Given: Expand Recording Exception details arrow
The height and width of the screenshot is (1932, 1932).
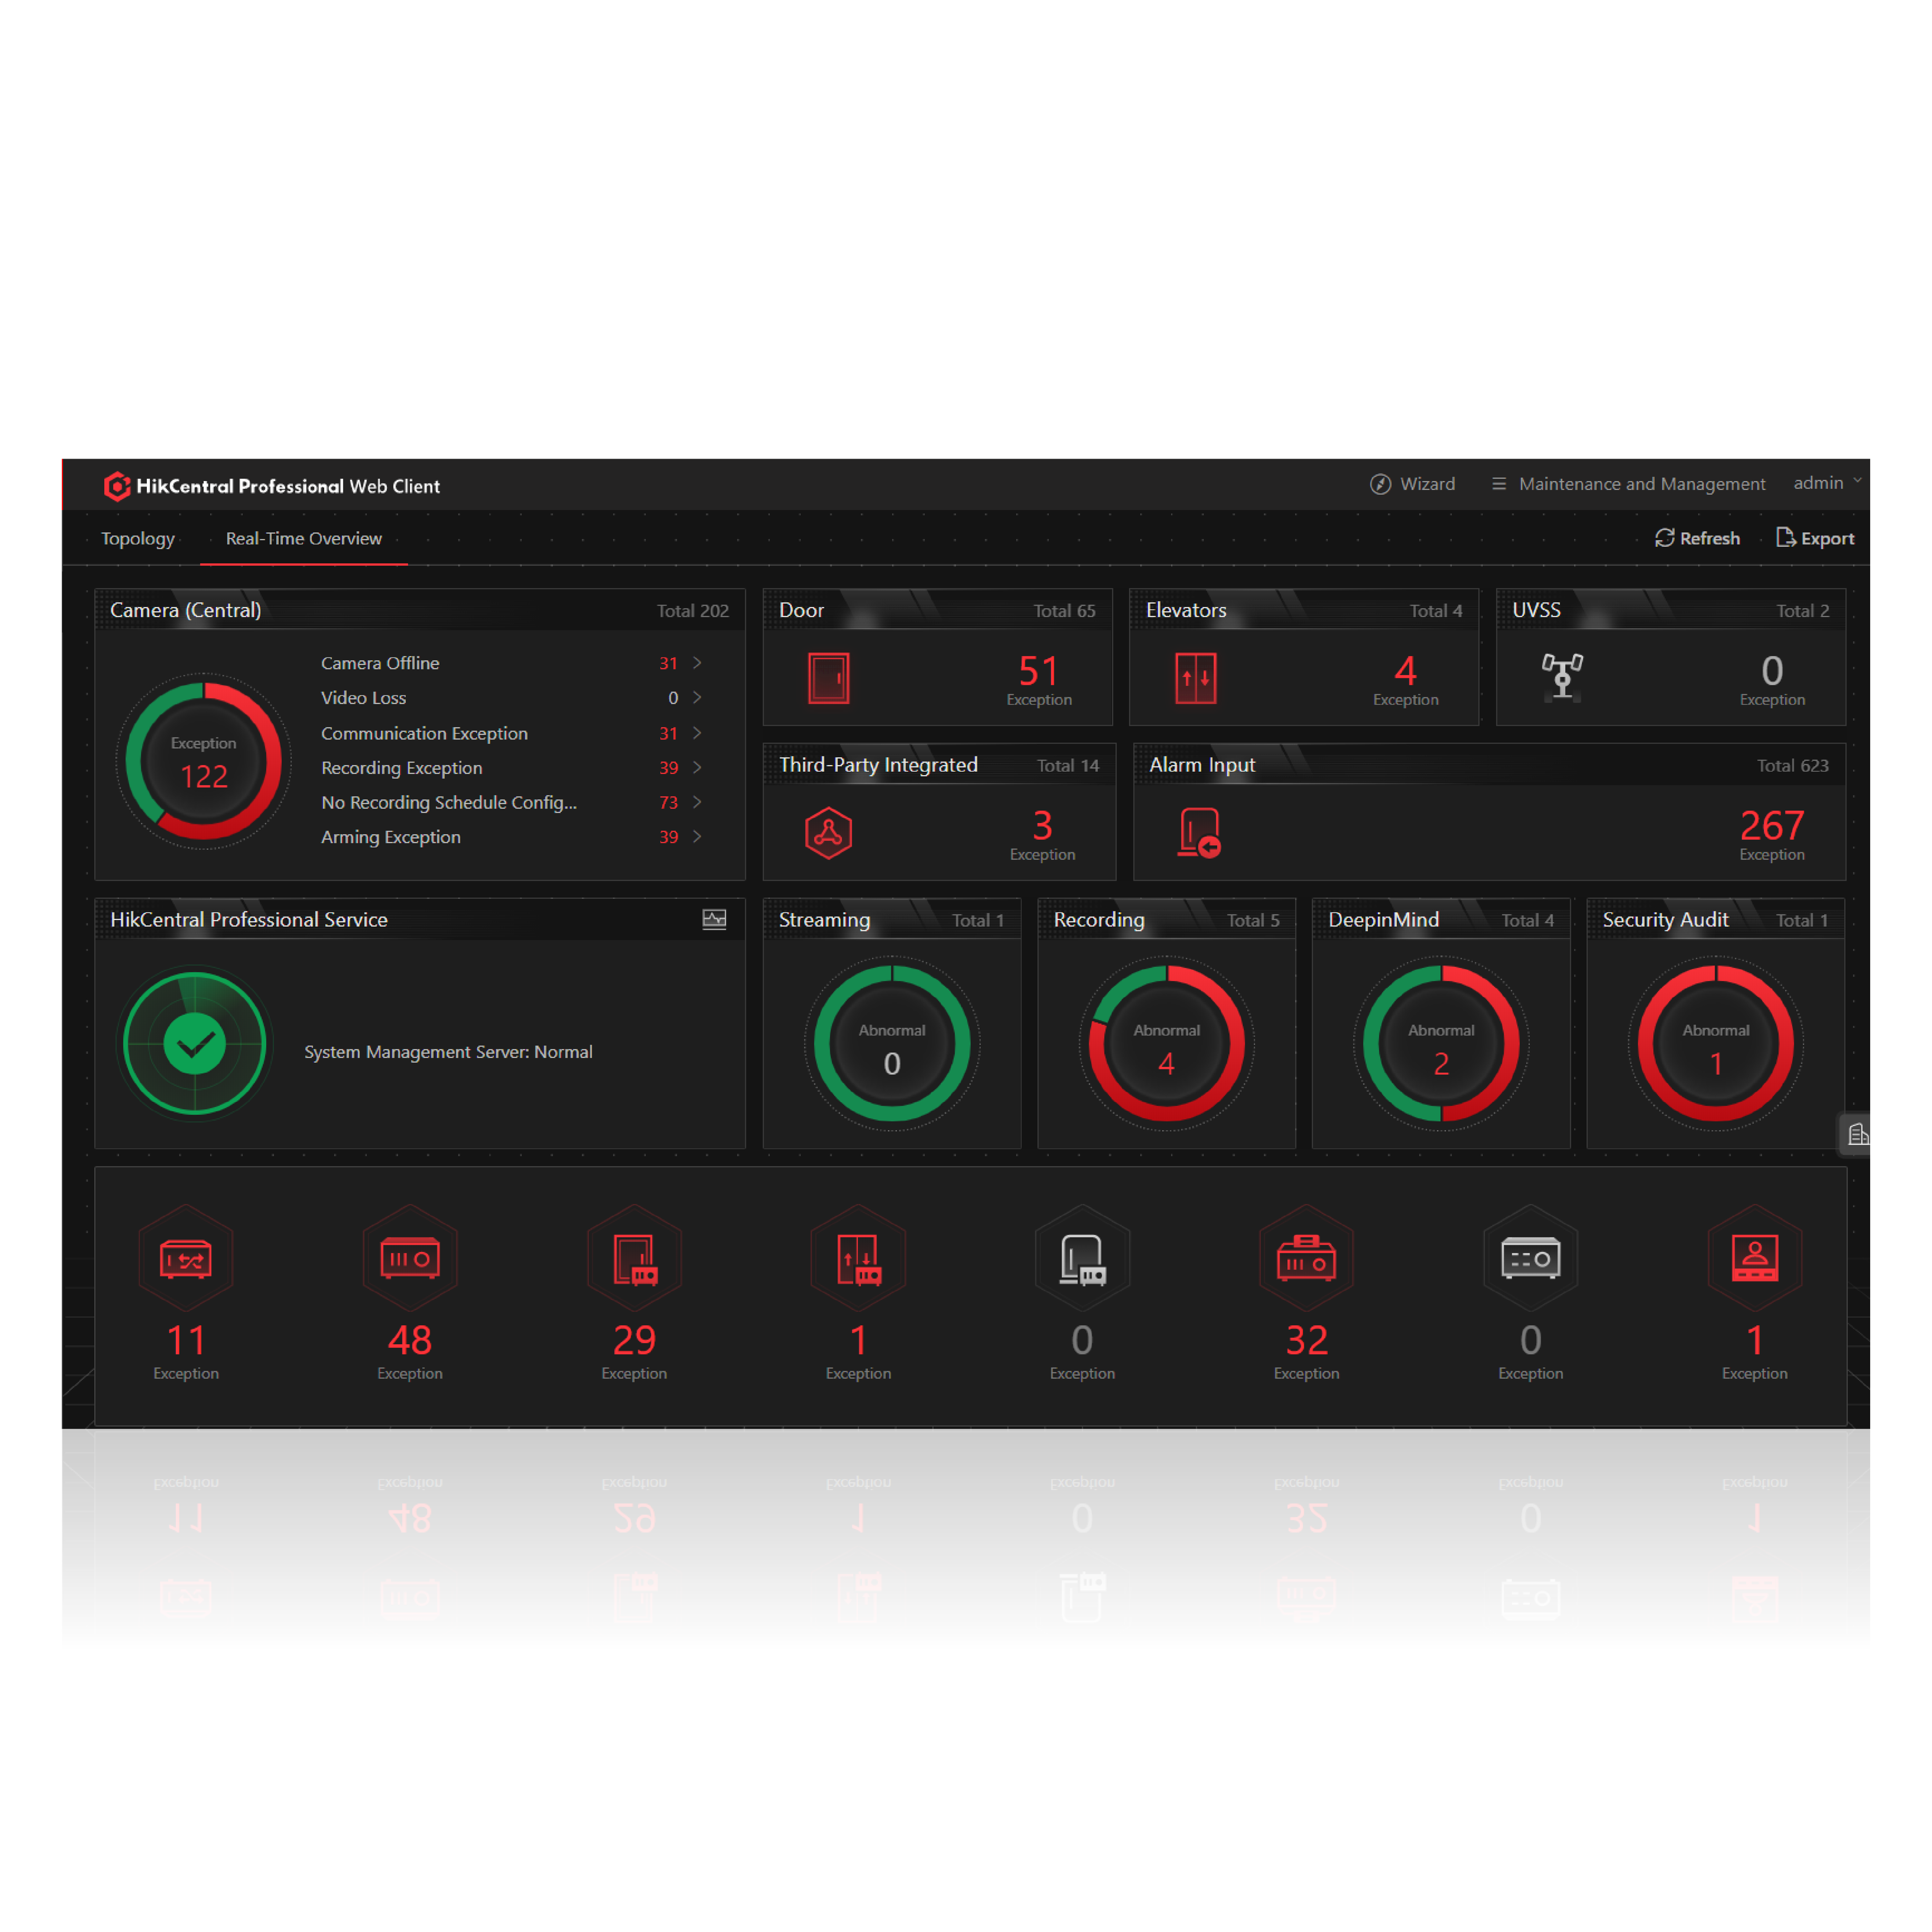Looking at the screenshot, I should click(x=697, y=768).
